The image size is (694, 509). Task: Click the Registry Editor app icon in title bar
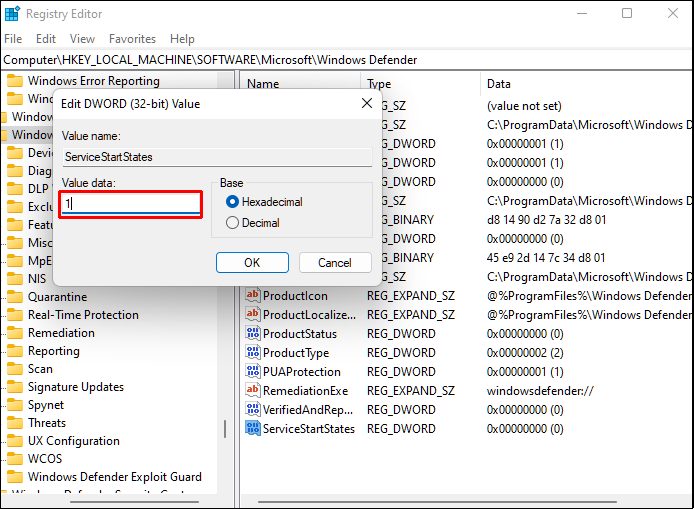point(12,14)
